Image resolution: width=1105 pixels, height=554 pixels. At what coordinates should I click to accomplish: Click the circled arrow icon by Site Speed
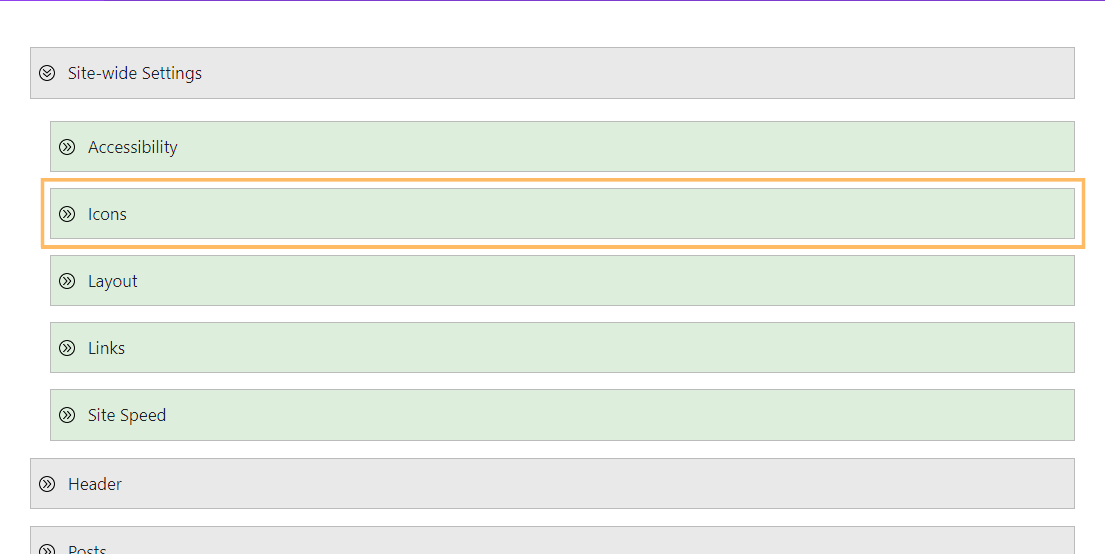coord(67,415)
